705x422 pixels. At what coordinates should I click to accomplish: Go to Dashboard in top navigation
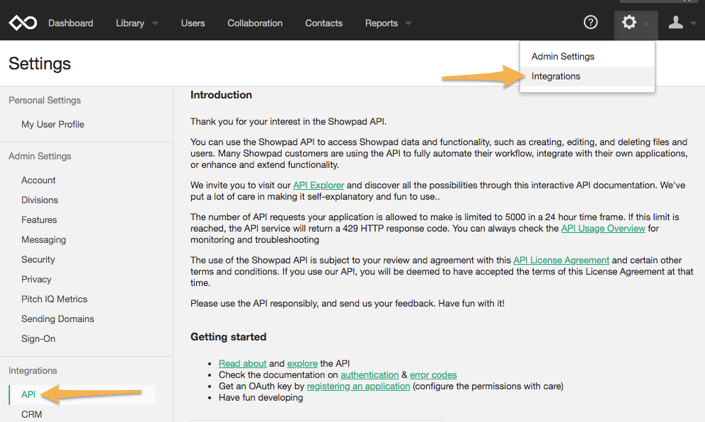tap(71, 23)
